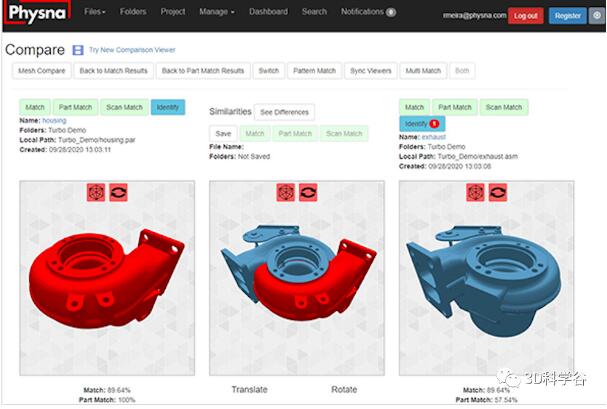
Task: Click the wireframe icon above the exhaust model
Action: (x=476, y=191)
